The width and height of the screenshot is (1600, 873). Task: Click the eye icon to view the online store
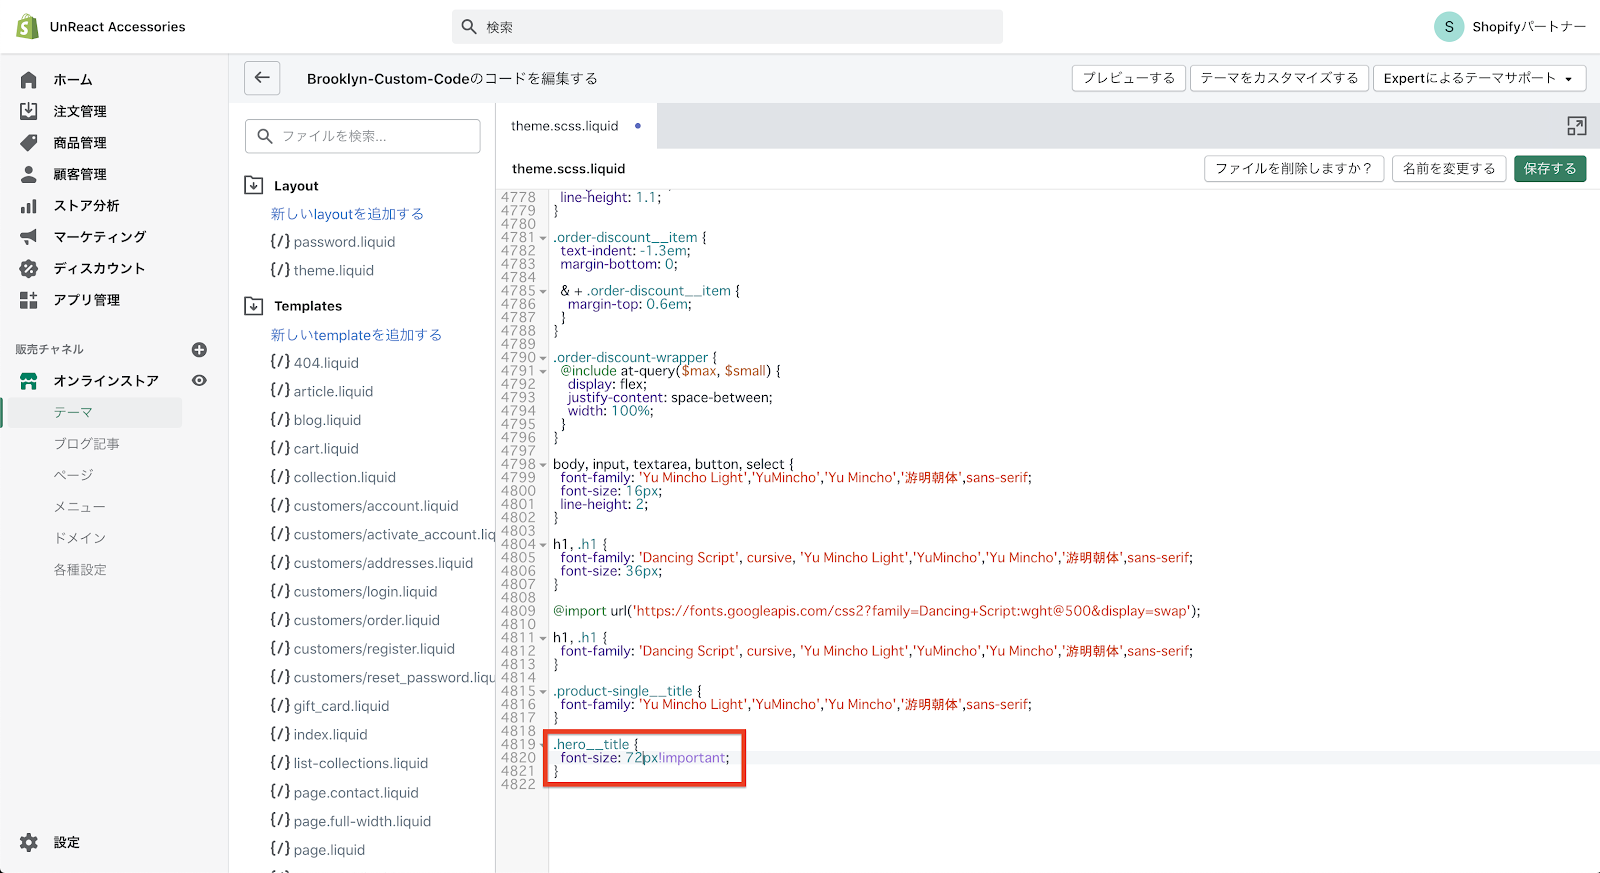click(199, 381)
